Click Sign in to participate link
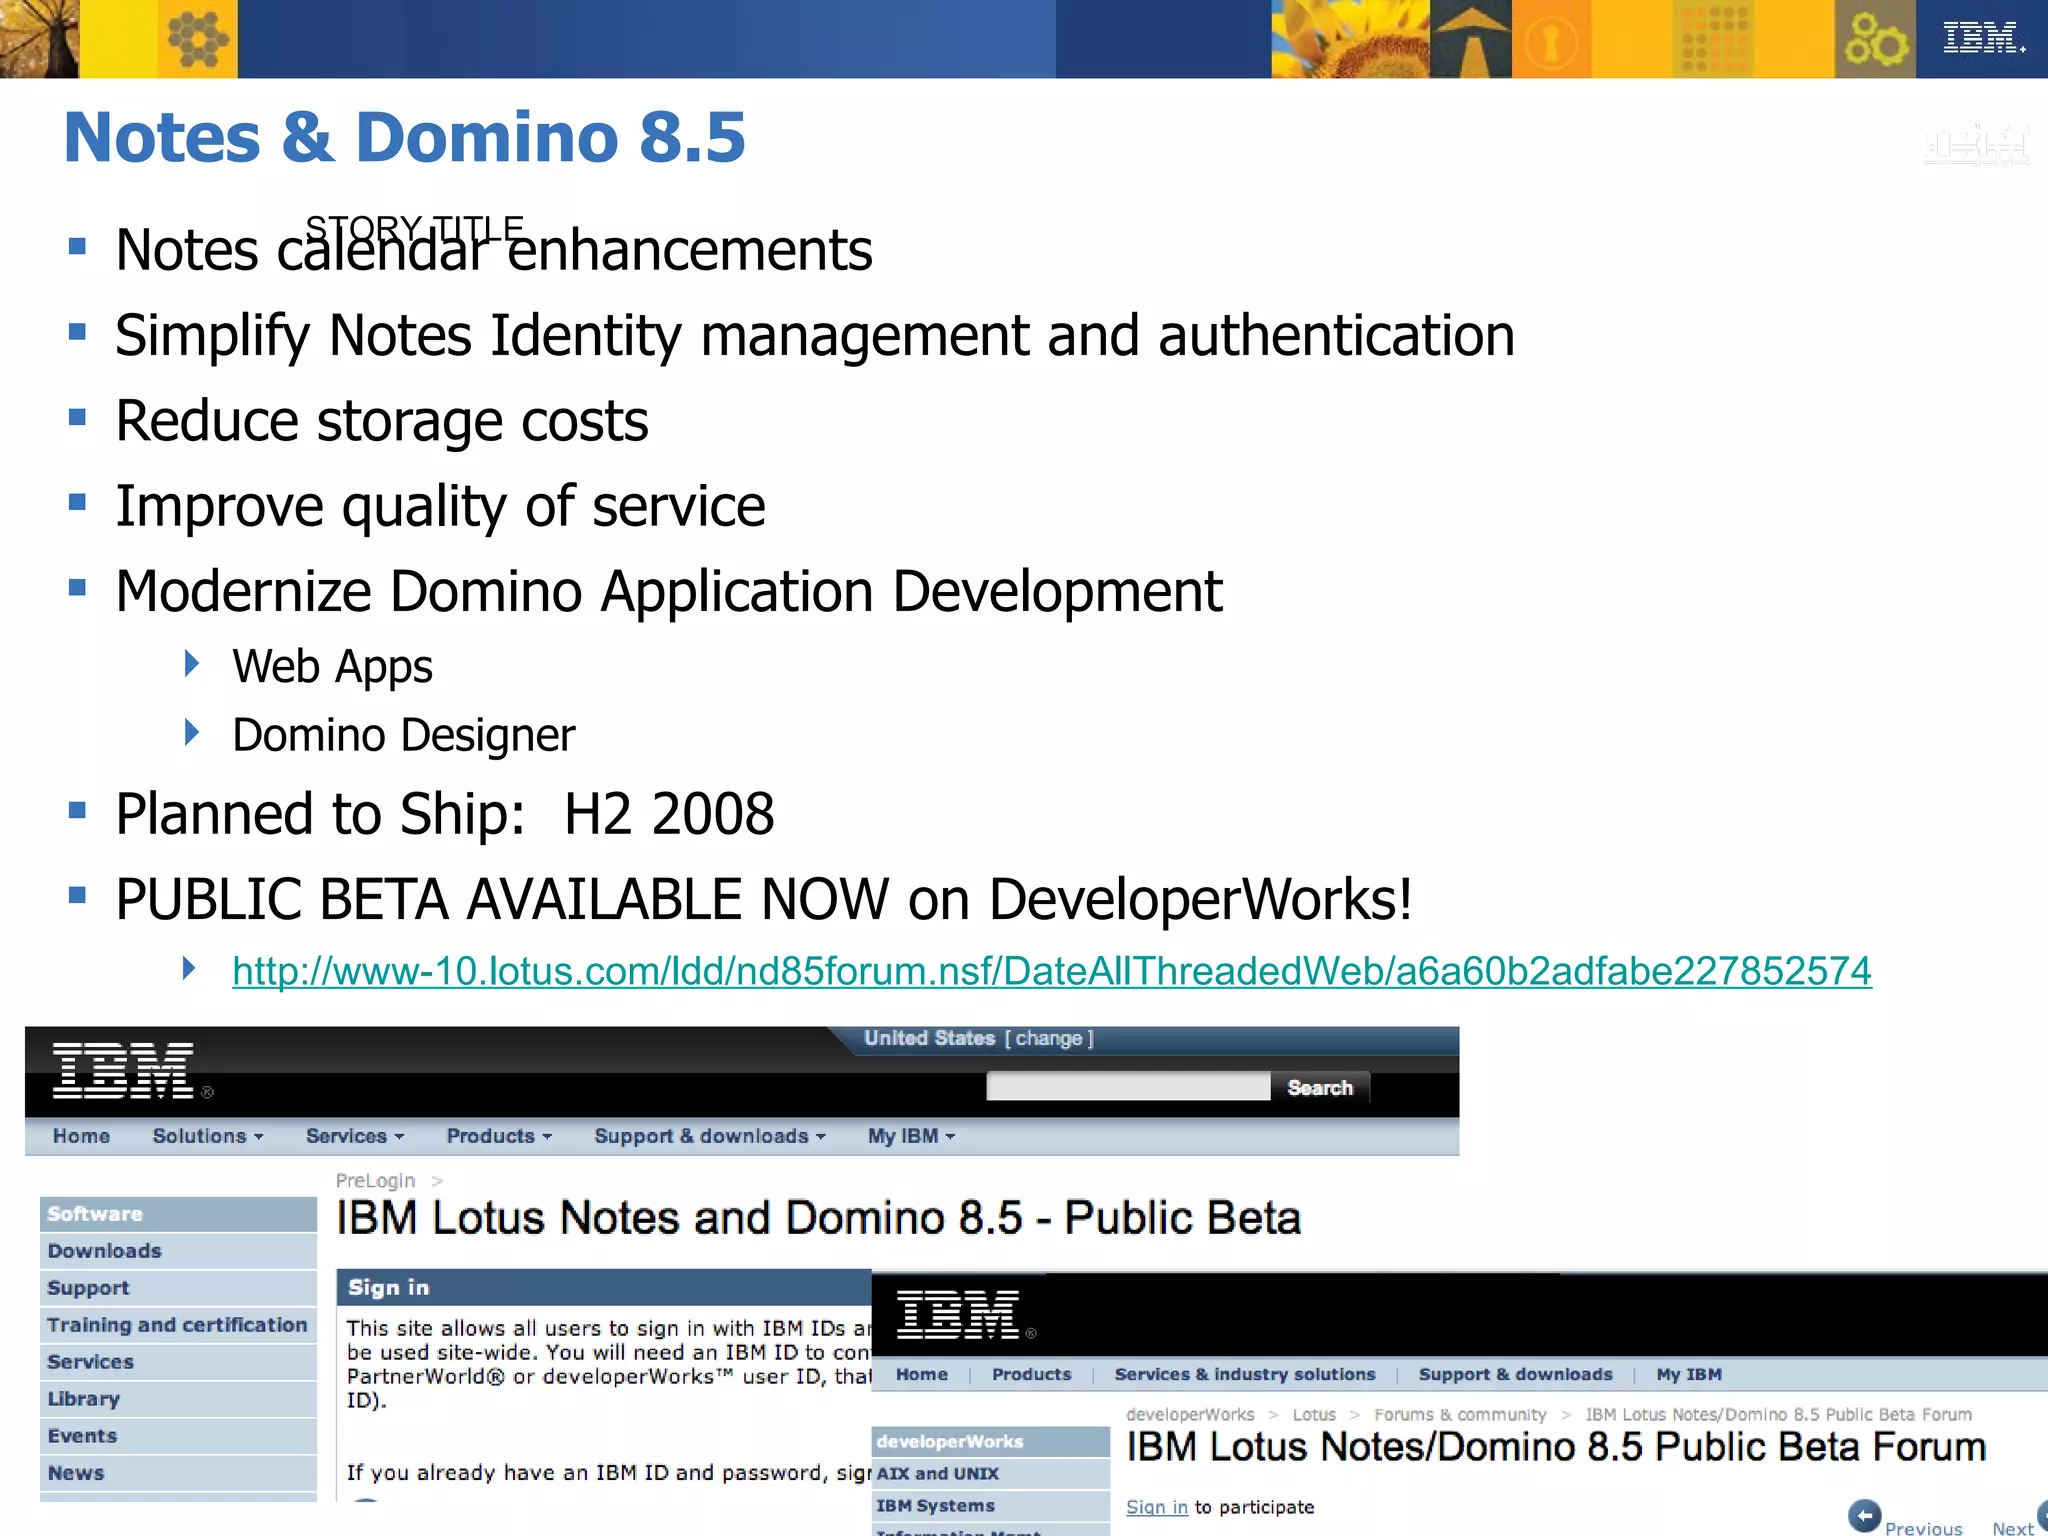Image resolution: width=2048 pixels, height=1536 pixels. click(1157, 1507)
